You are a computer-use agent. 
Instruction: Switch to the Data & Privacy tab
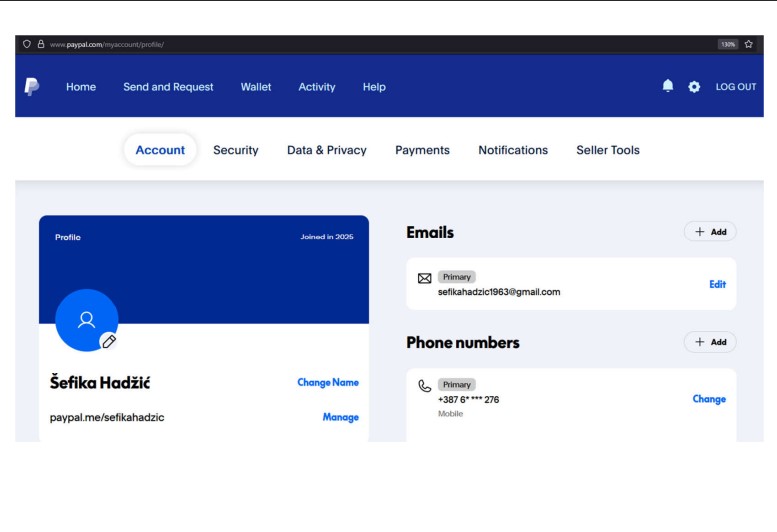pos(327,150)
